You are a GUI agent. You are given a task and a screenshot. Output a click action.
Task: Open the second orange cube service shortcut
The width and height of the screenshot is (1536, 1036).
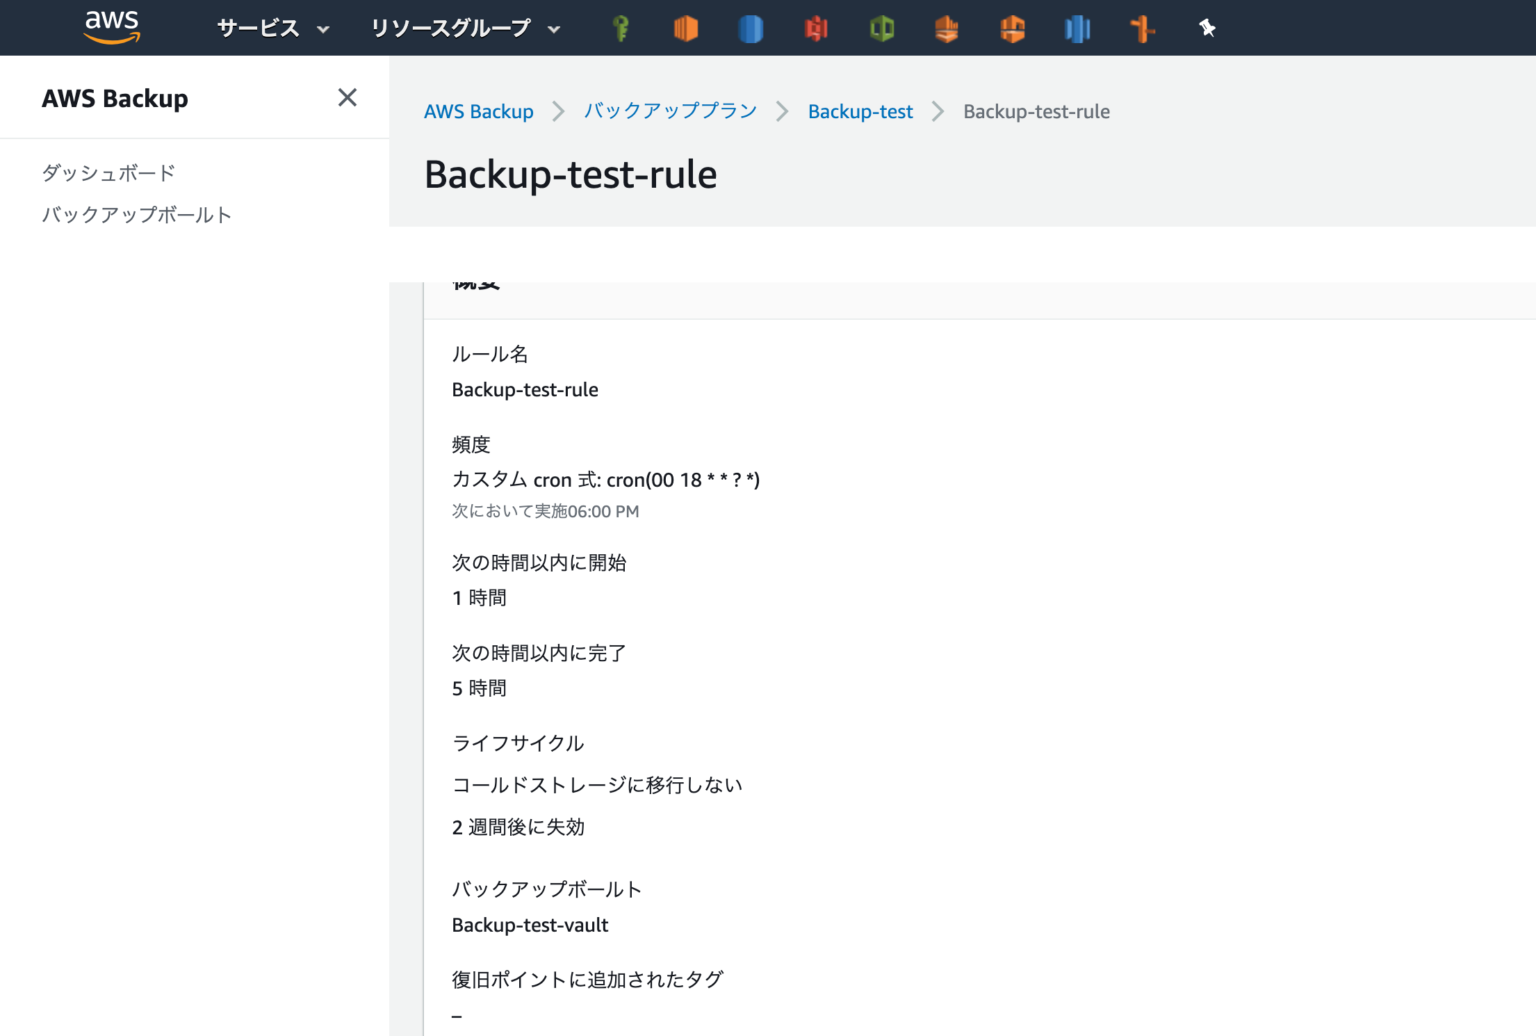click(x=1012, y=27)
